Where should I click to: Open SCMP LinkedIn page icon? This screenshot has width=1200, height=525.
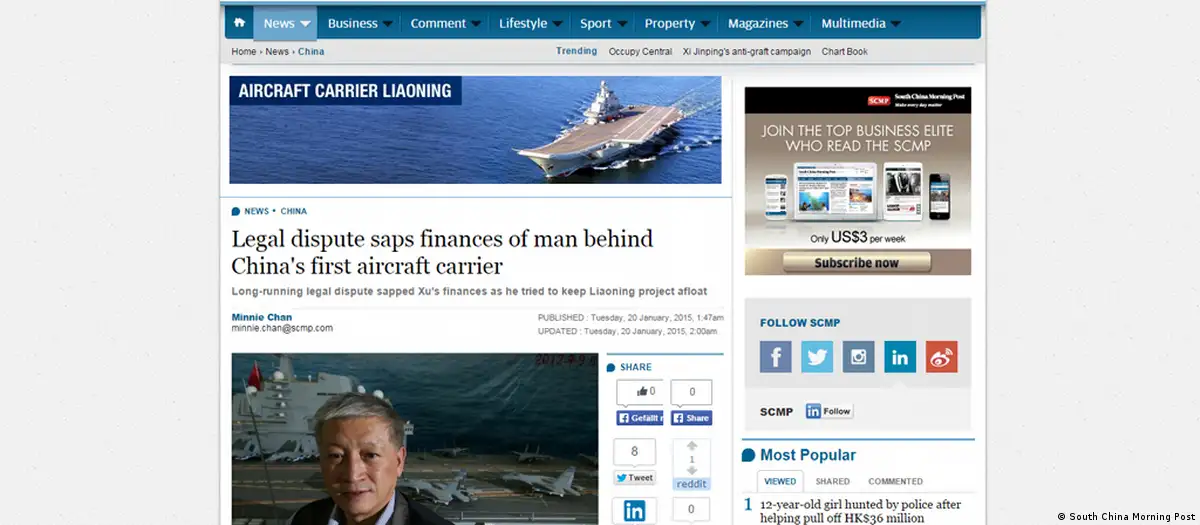pyautogui.click(x=900, y=357)
